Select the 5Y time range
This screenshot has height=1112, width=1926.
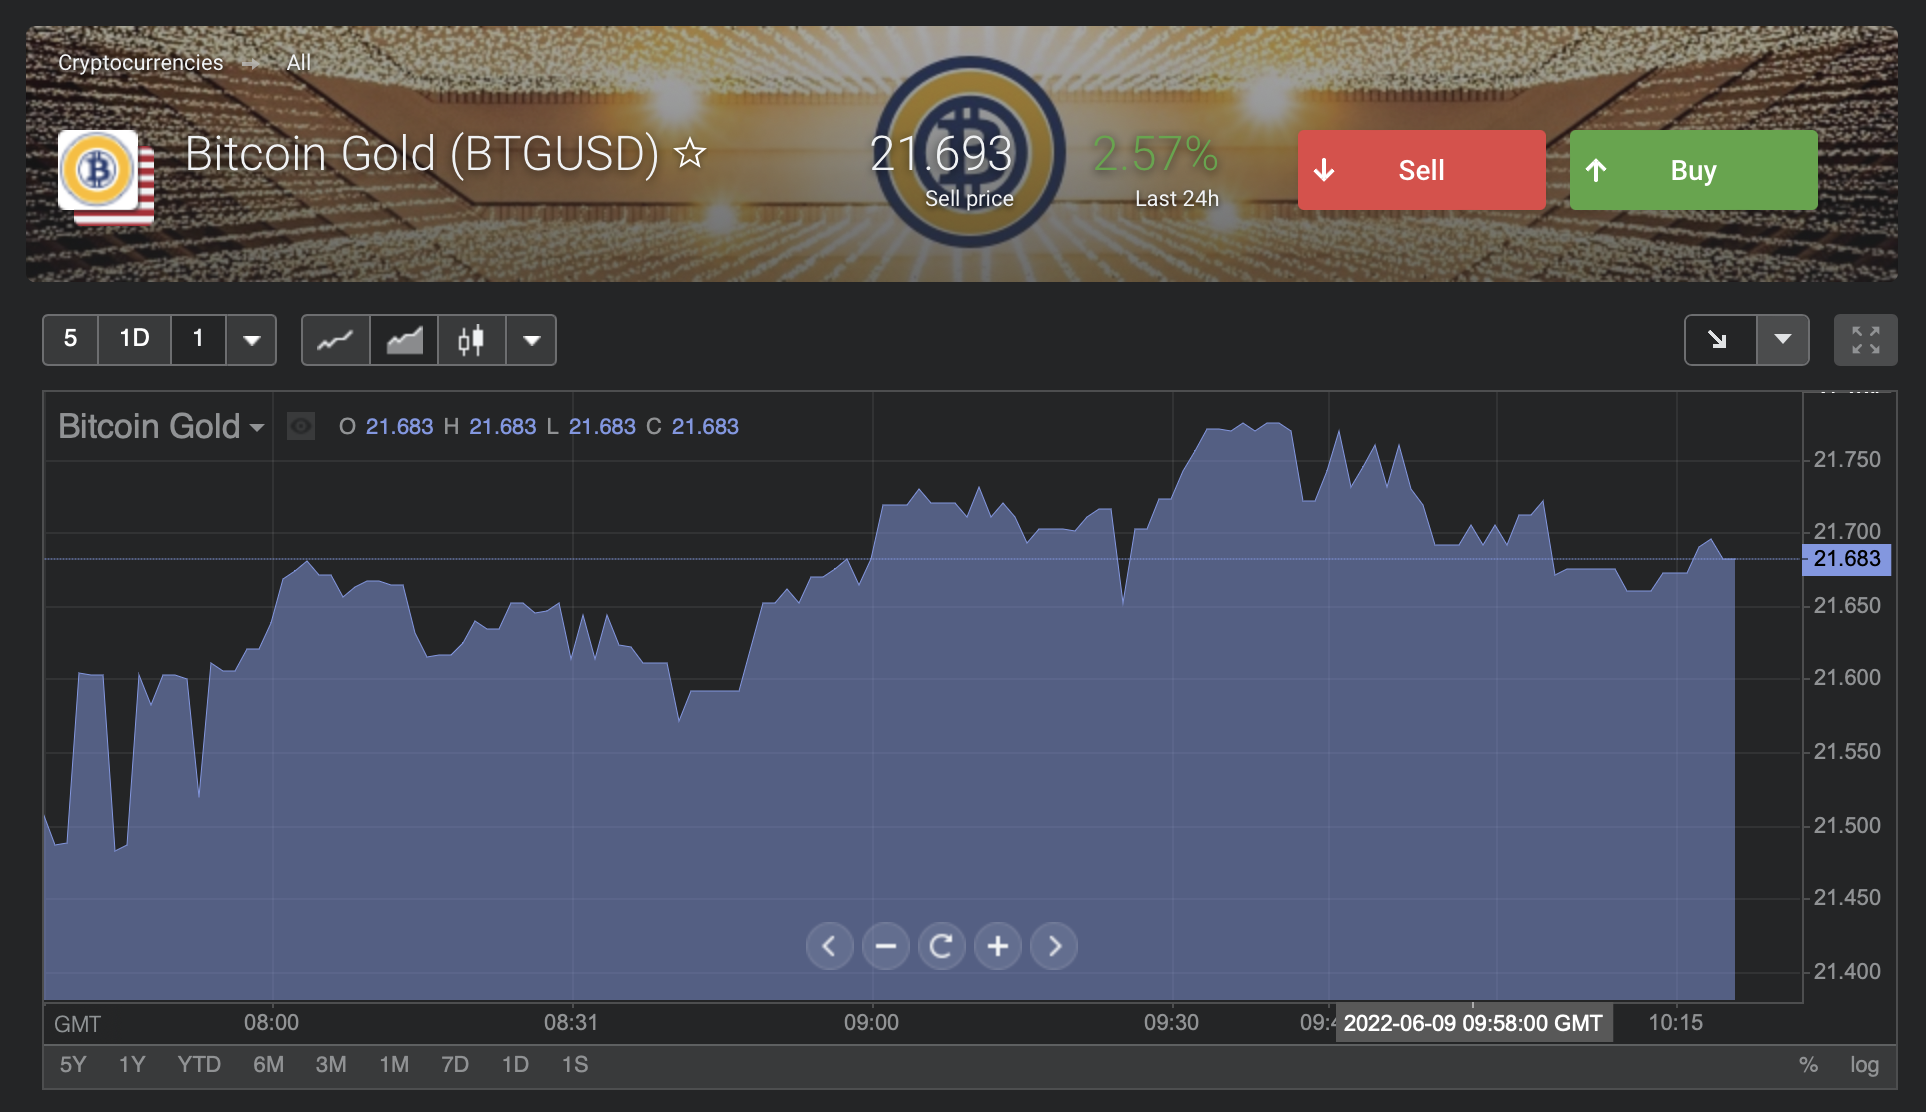point(73,1065)
